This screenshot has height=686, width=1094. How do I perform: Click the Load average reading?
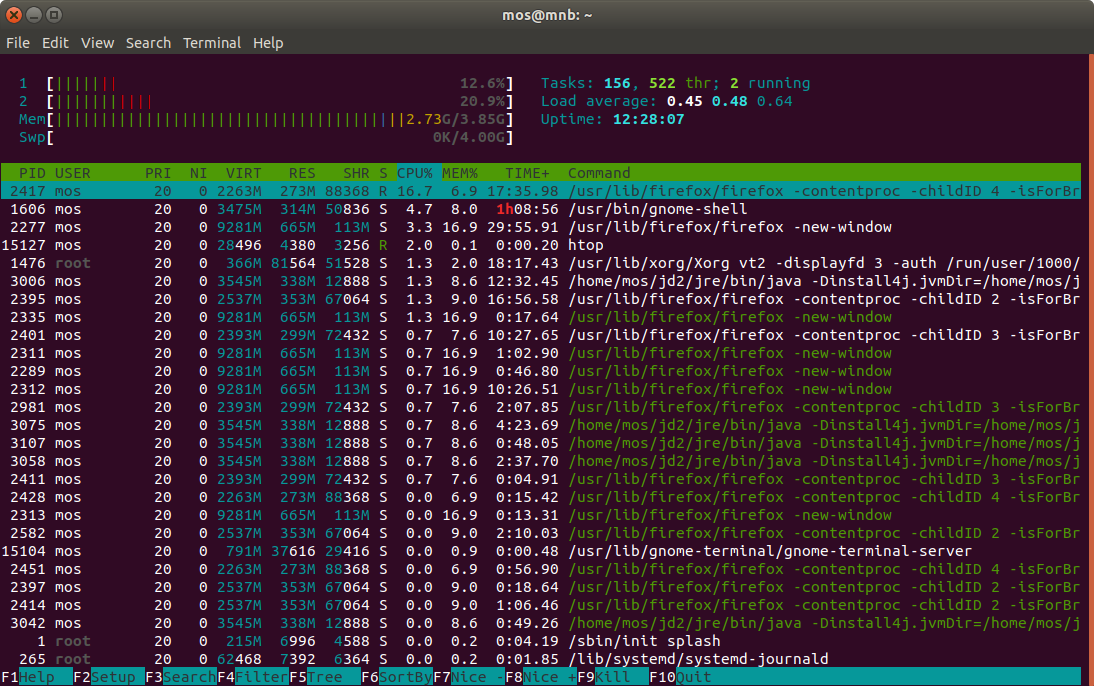(x=666, y=101)
